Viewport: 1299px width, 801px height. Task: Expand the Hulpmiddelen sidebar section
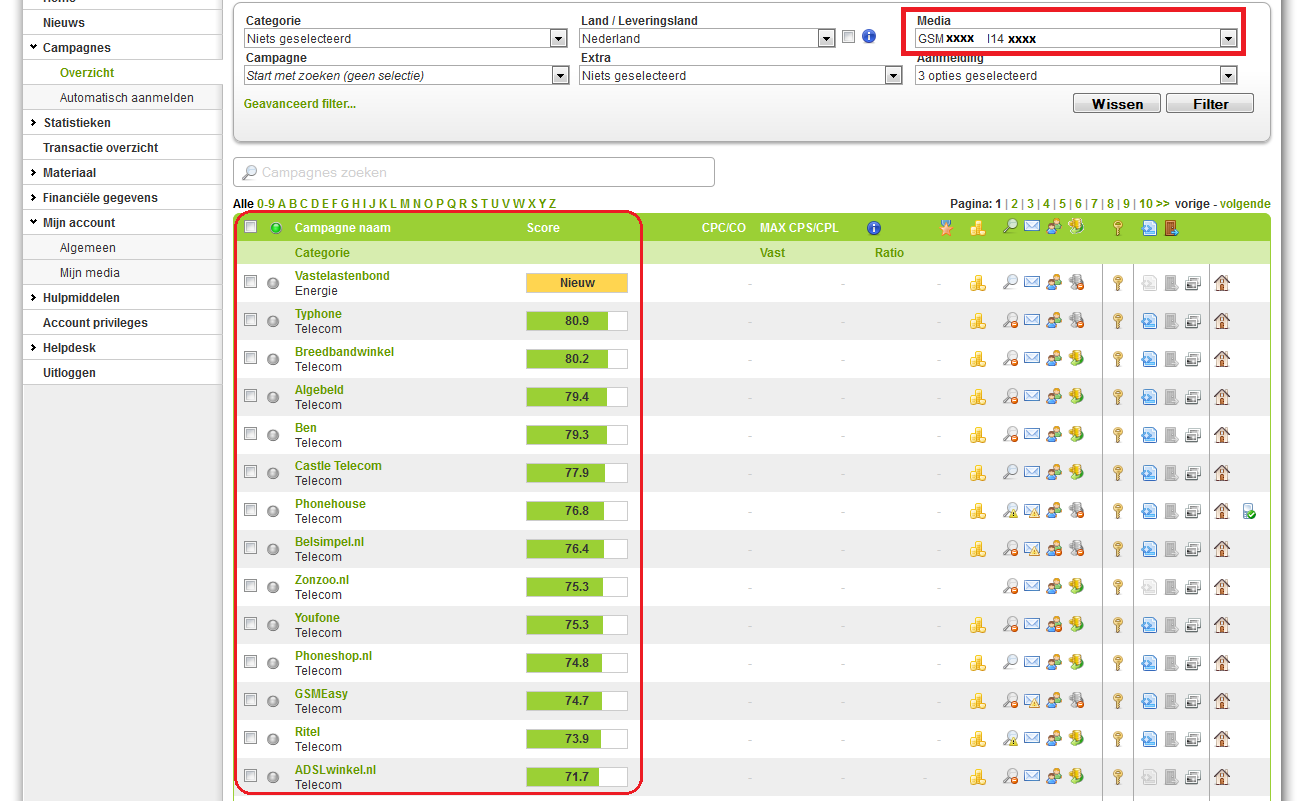pyautogui.click(x=81, y=297)
